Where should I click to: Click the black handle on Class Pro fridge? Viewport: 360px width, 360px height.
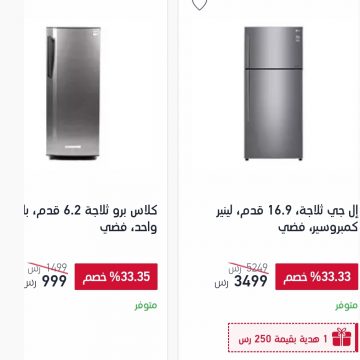(x=51, y=57)
